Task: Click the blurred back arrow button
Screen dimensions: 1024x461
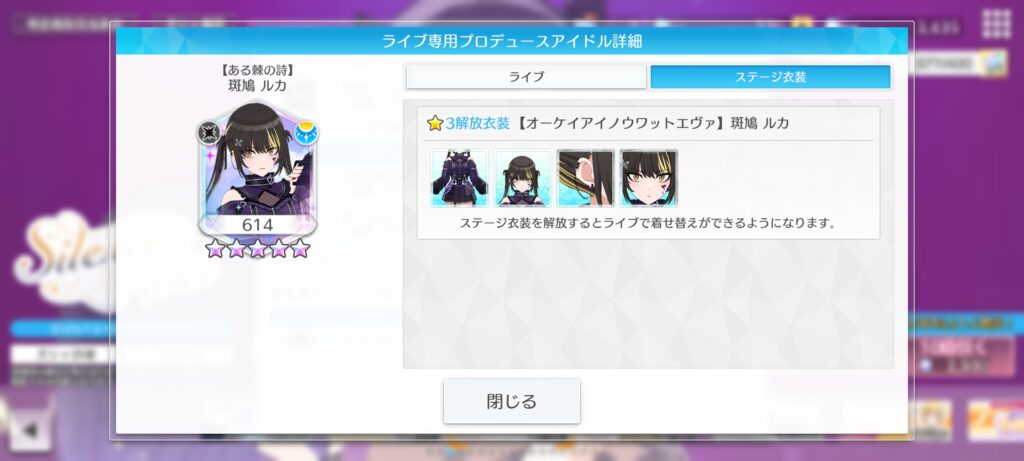Action: [30, 430]
